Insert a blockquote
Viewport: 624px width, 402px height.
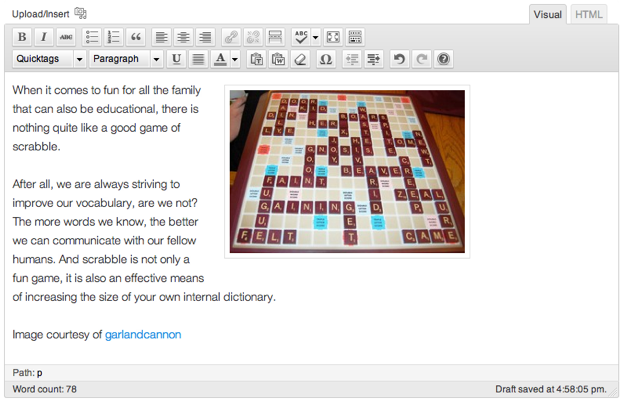[x=136, y=37]
